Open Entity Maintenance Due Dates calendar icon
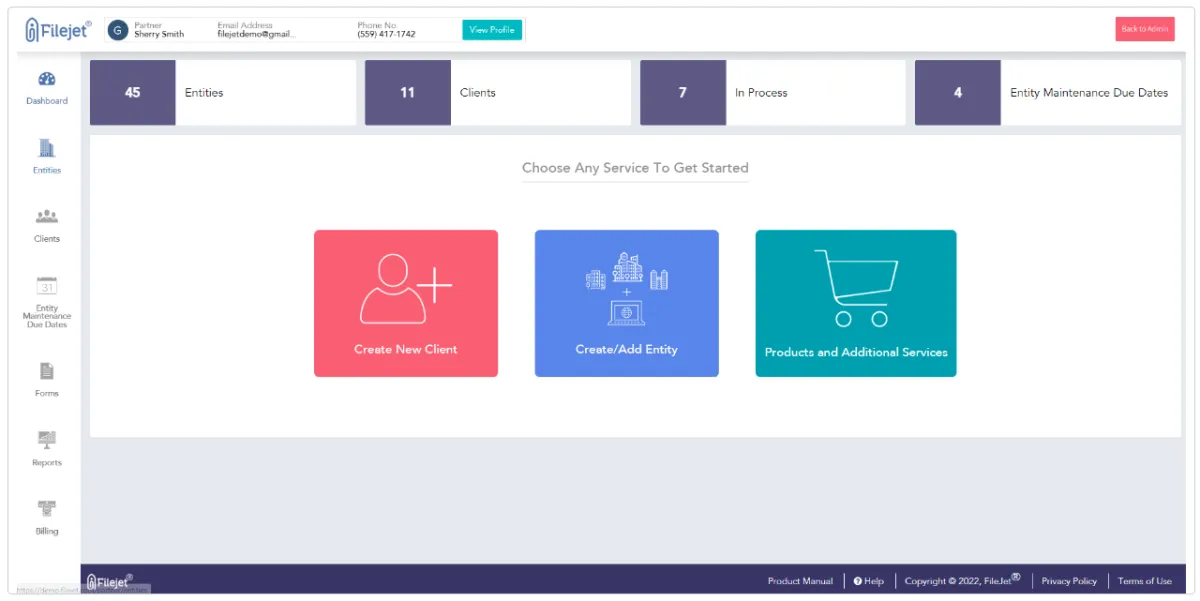 47,286
